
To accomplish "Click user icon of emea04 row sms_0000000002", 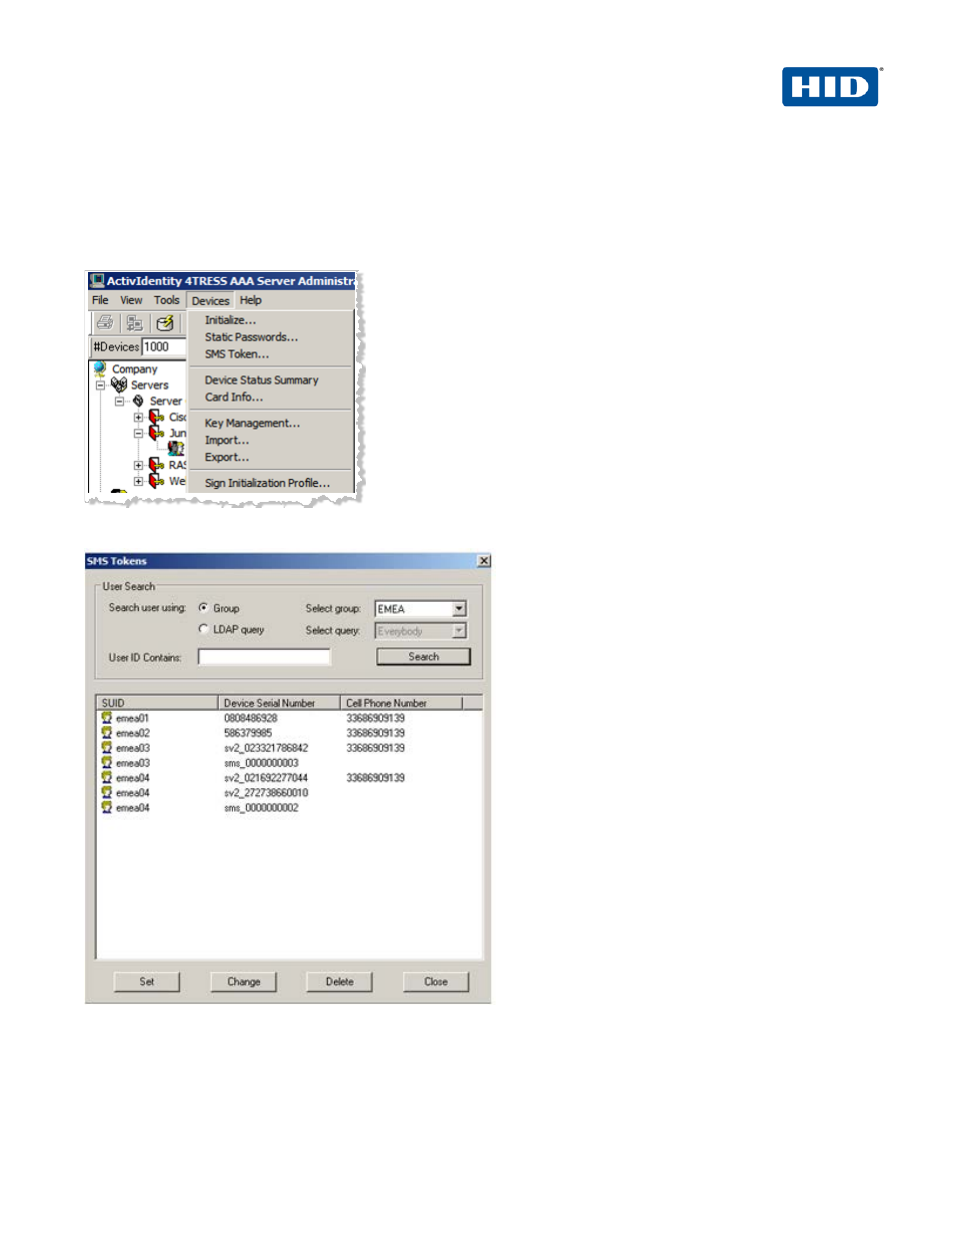I will click(106, 808).
